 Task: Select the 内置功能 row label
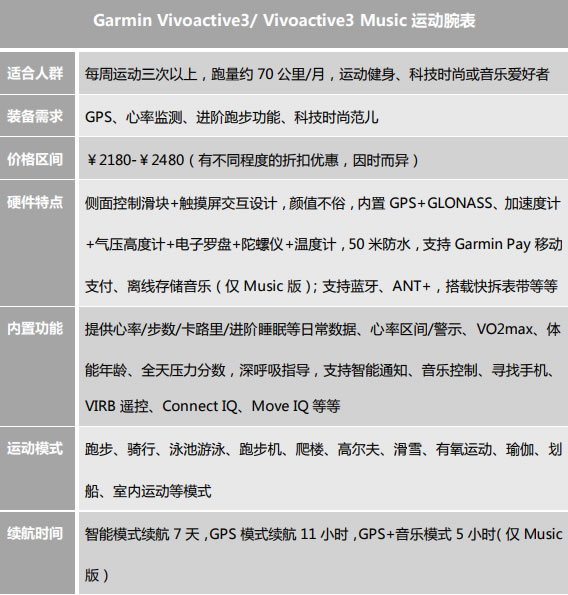[x=35, y=329]
